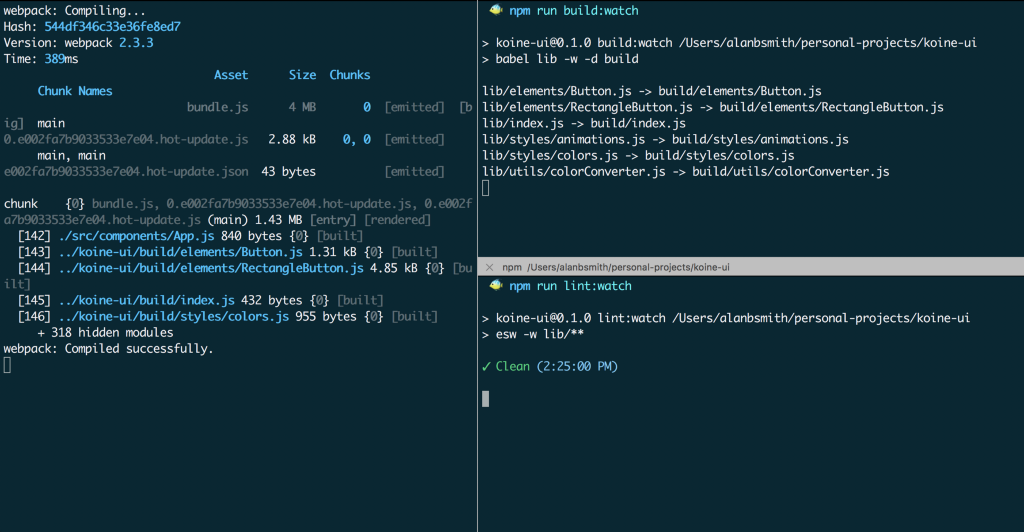Click the fish icon before 'npm run build:watch'
1024x532 pixels.
[x=496, y=10]
